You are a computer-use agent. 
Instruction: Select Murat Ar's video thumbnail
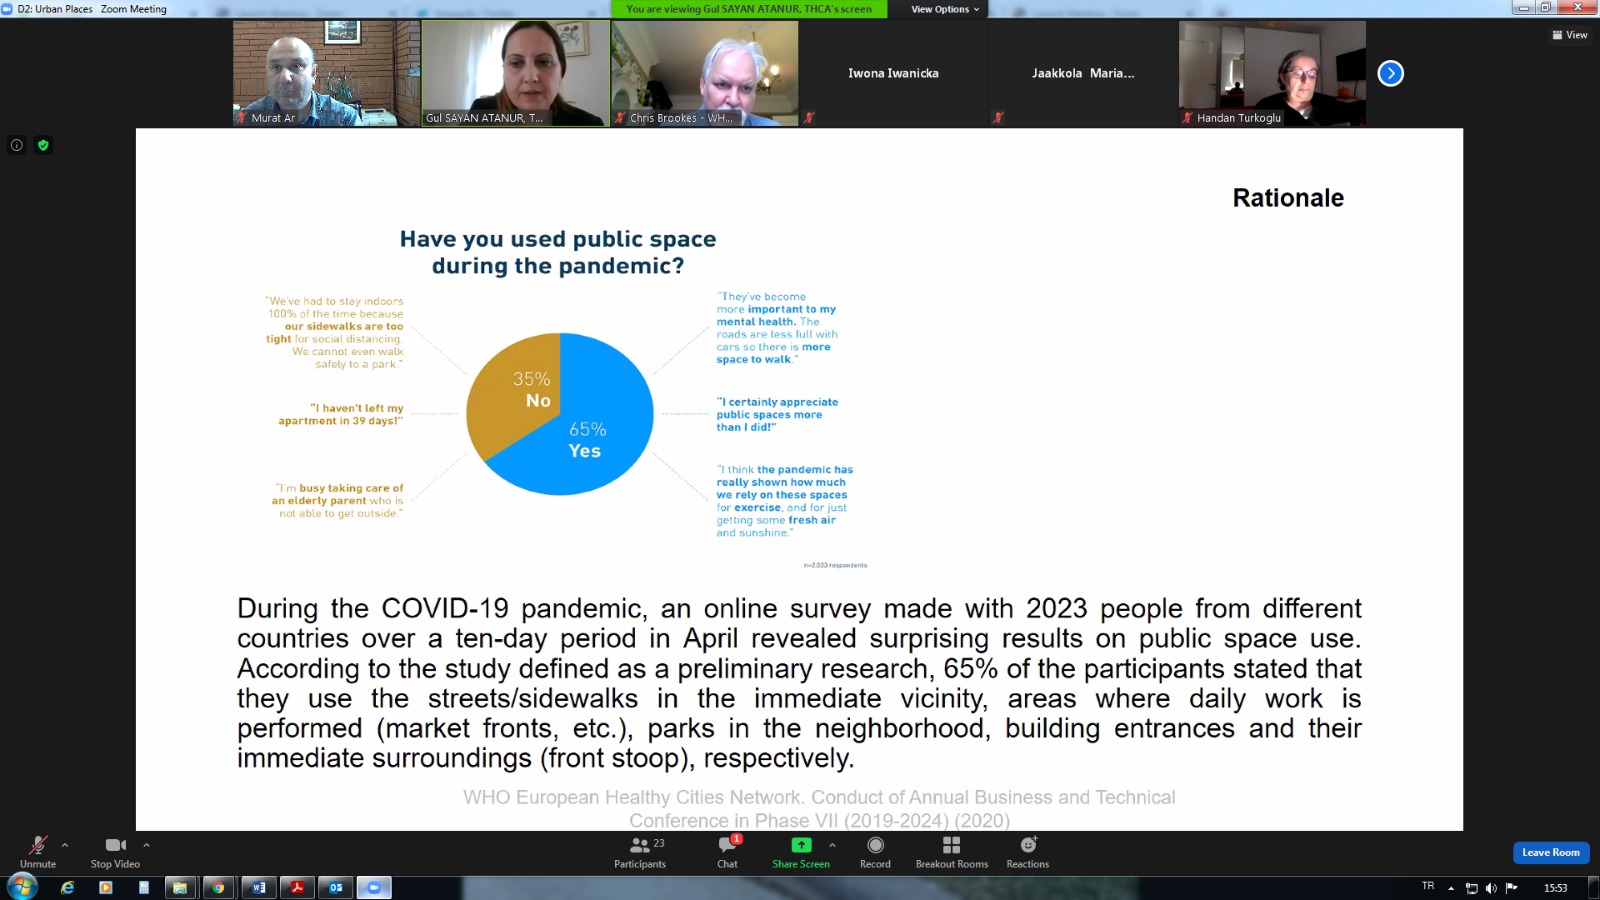(326, 73)
